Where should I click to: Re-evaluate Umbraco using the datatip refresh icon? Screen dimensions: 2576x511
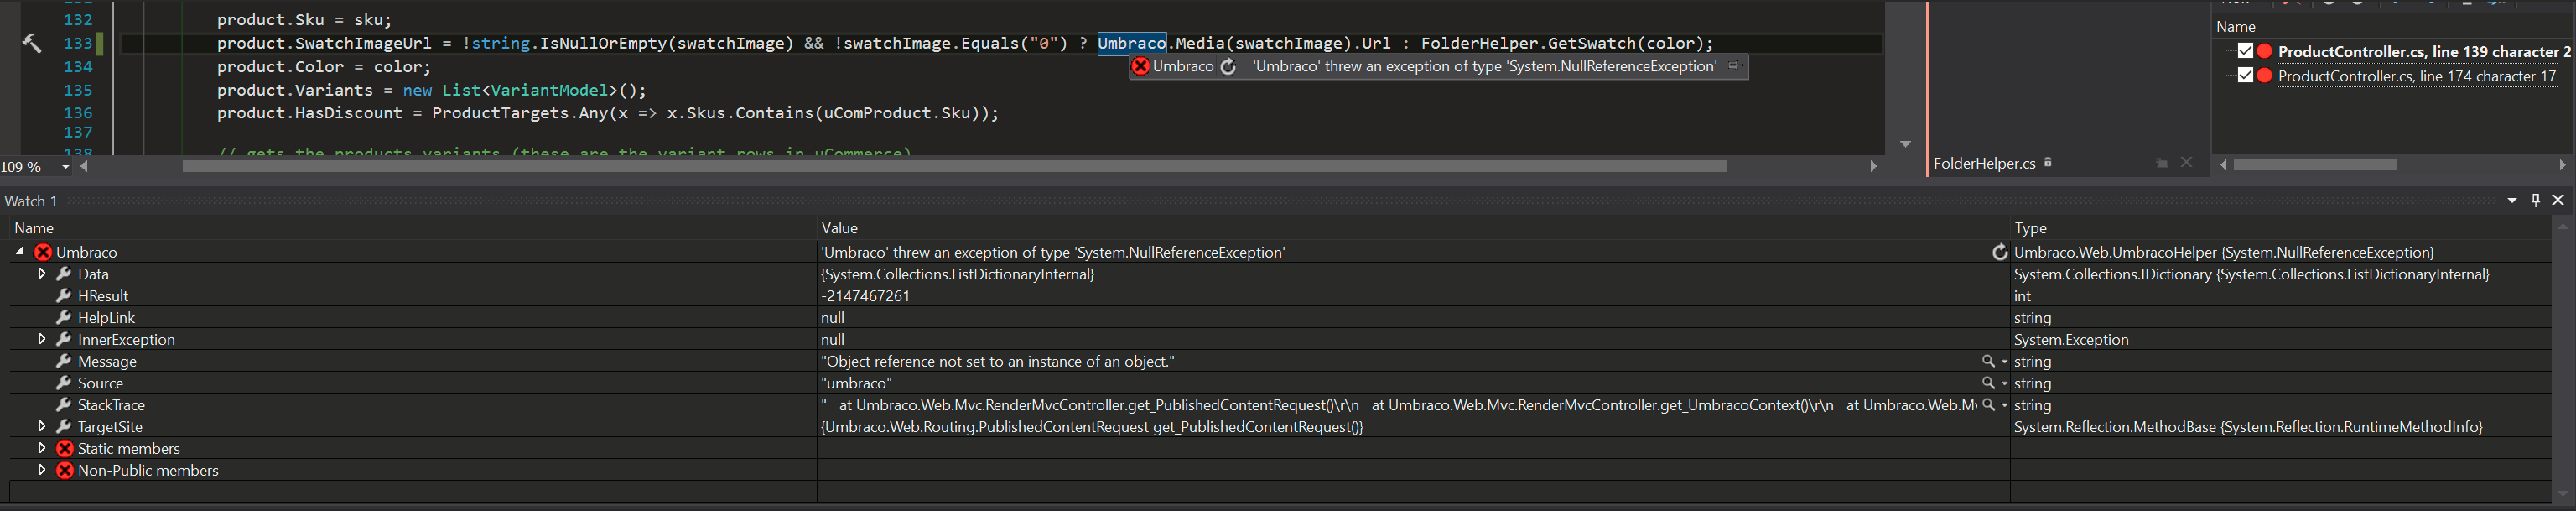[1228, 66]
